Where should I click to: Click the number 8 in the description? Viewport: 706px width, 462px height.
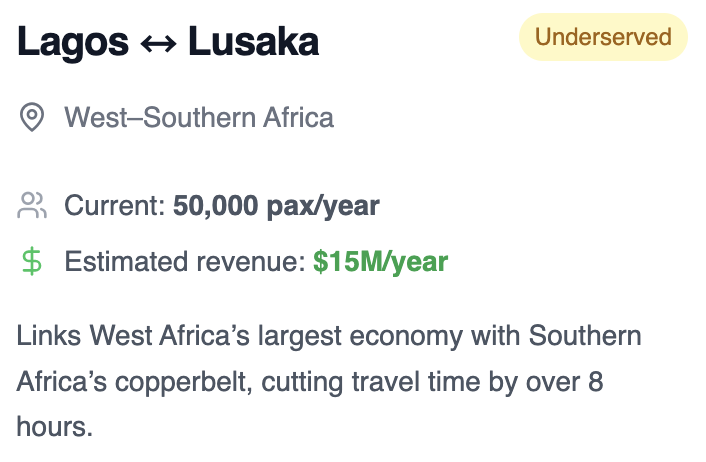[x=595, y=382]
